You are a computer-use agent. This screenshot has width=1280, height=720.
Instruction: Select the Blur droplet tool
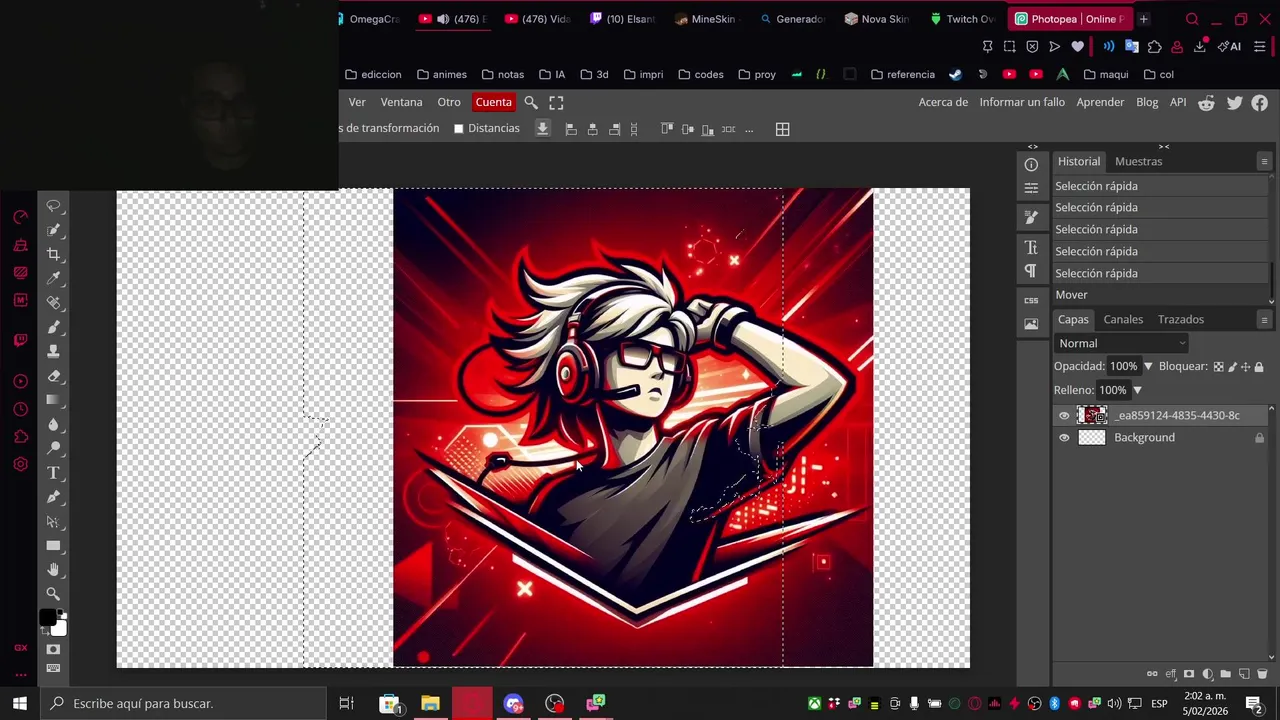tap(54, 424)
